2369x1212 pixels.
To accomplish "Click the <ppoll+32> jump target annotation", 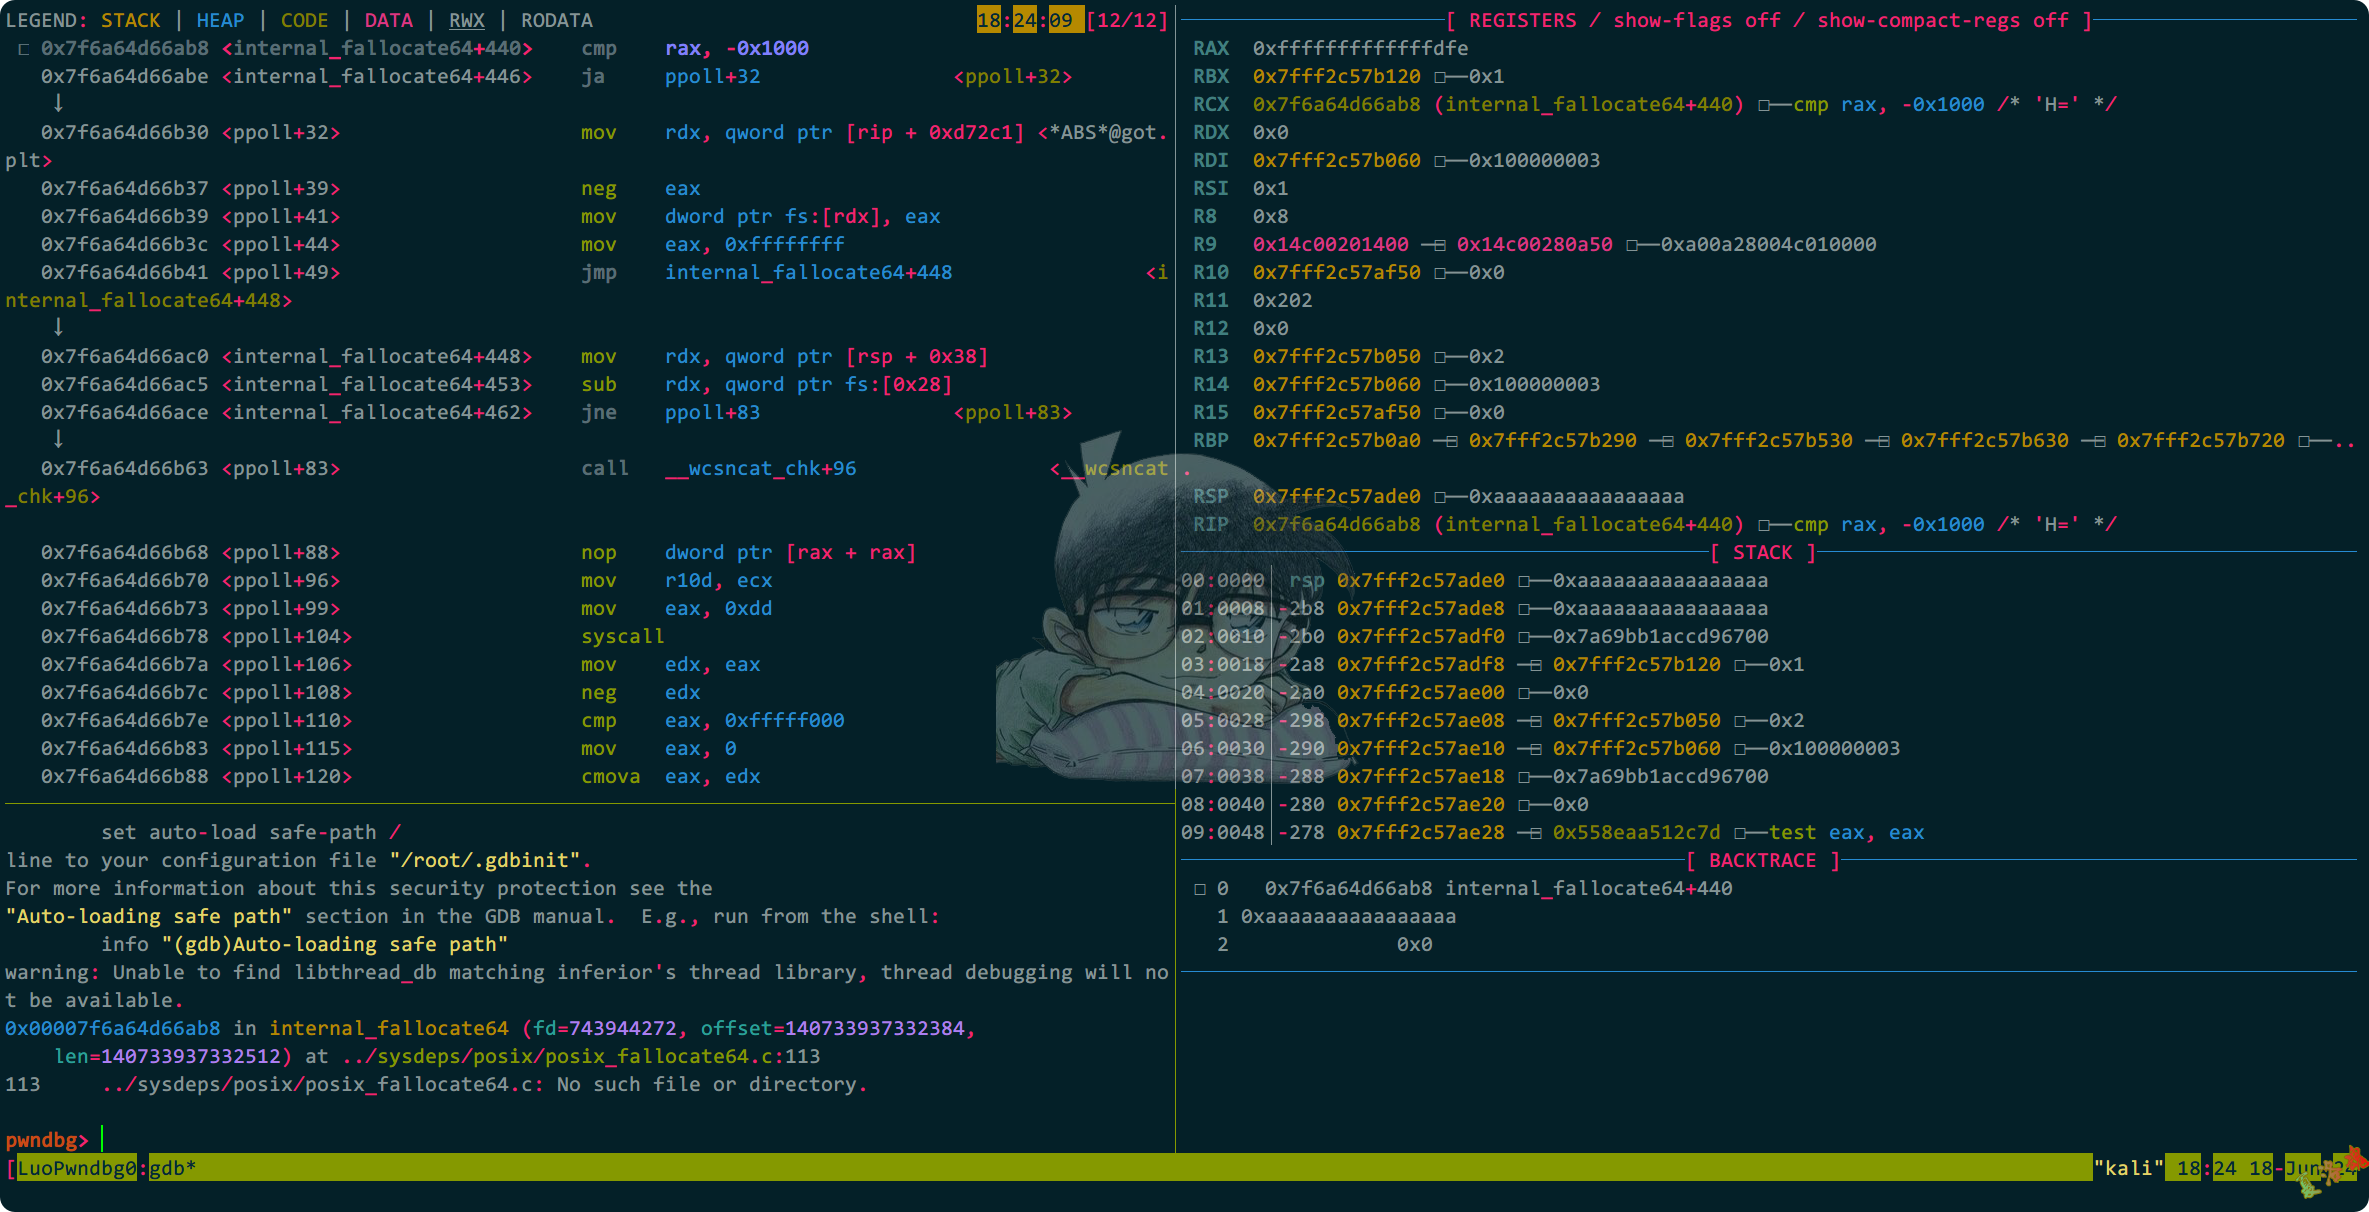I will [x=1012, y=76].
